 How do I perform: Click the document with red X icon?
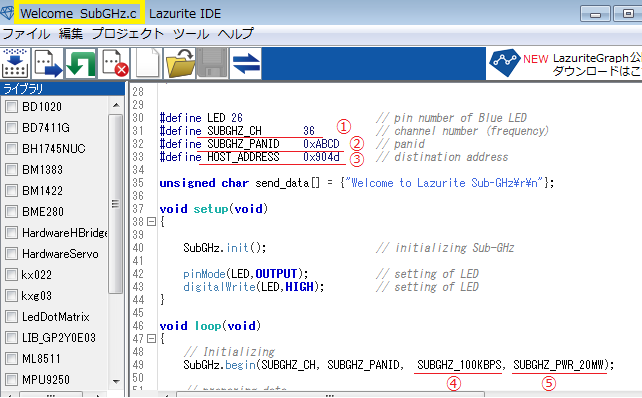tap(114, 63)
